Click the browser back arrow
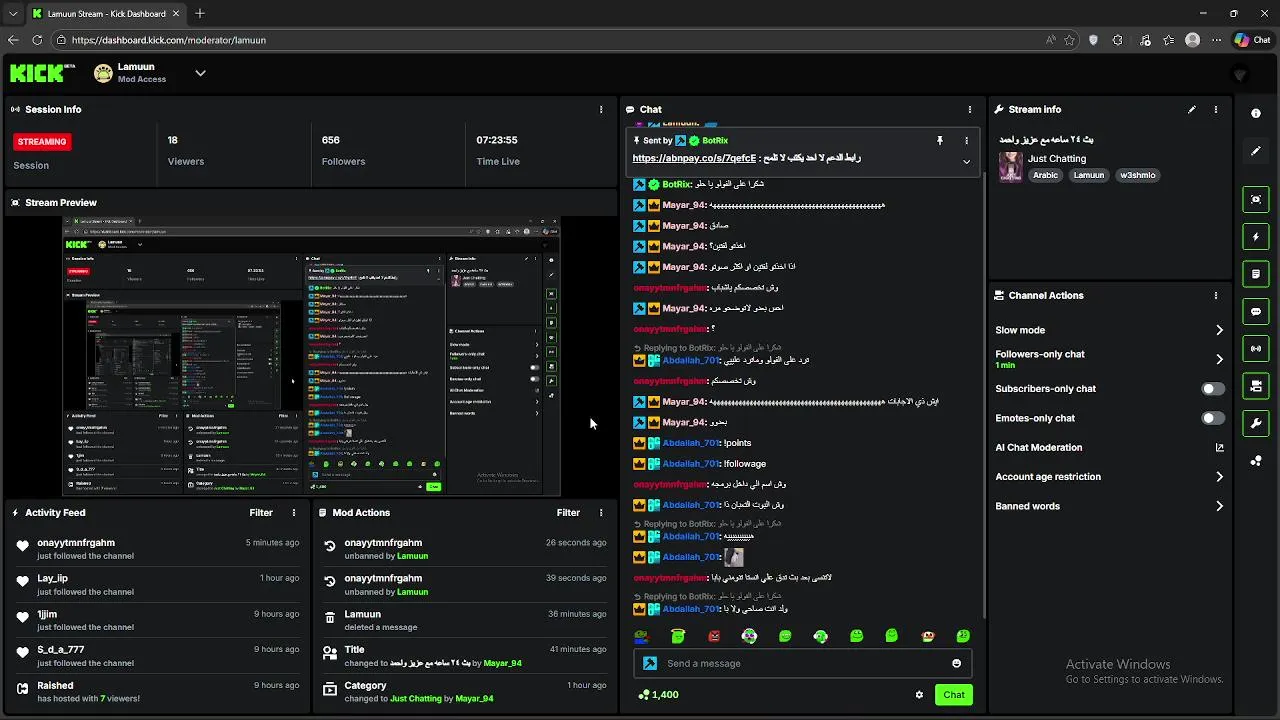This screenshot has width=1280, height=720. tap(13, 40)
